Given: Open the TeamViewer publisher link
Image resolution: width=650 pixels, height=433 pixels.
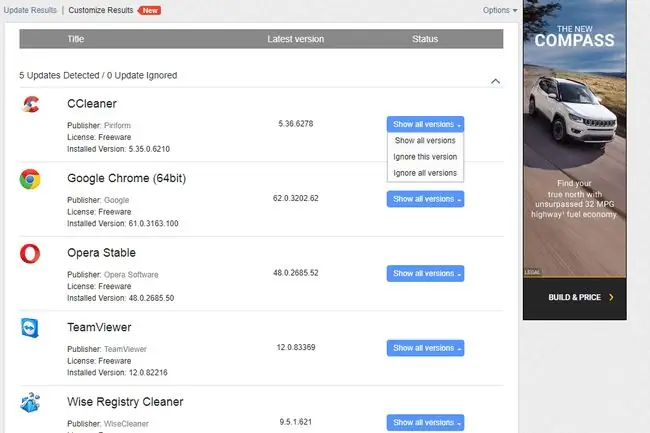Looking at the screenshot, I should pyautogui.click(x=125, y=349).
